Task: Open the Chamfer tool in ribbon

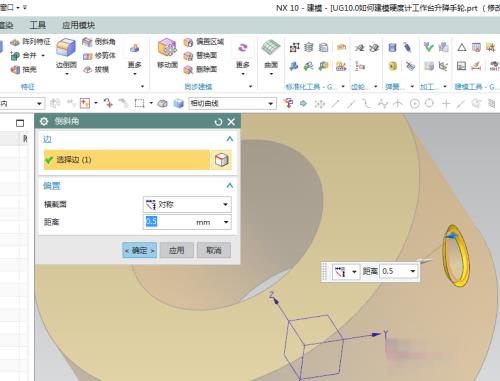Action: (x=99, y=42)
